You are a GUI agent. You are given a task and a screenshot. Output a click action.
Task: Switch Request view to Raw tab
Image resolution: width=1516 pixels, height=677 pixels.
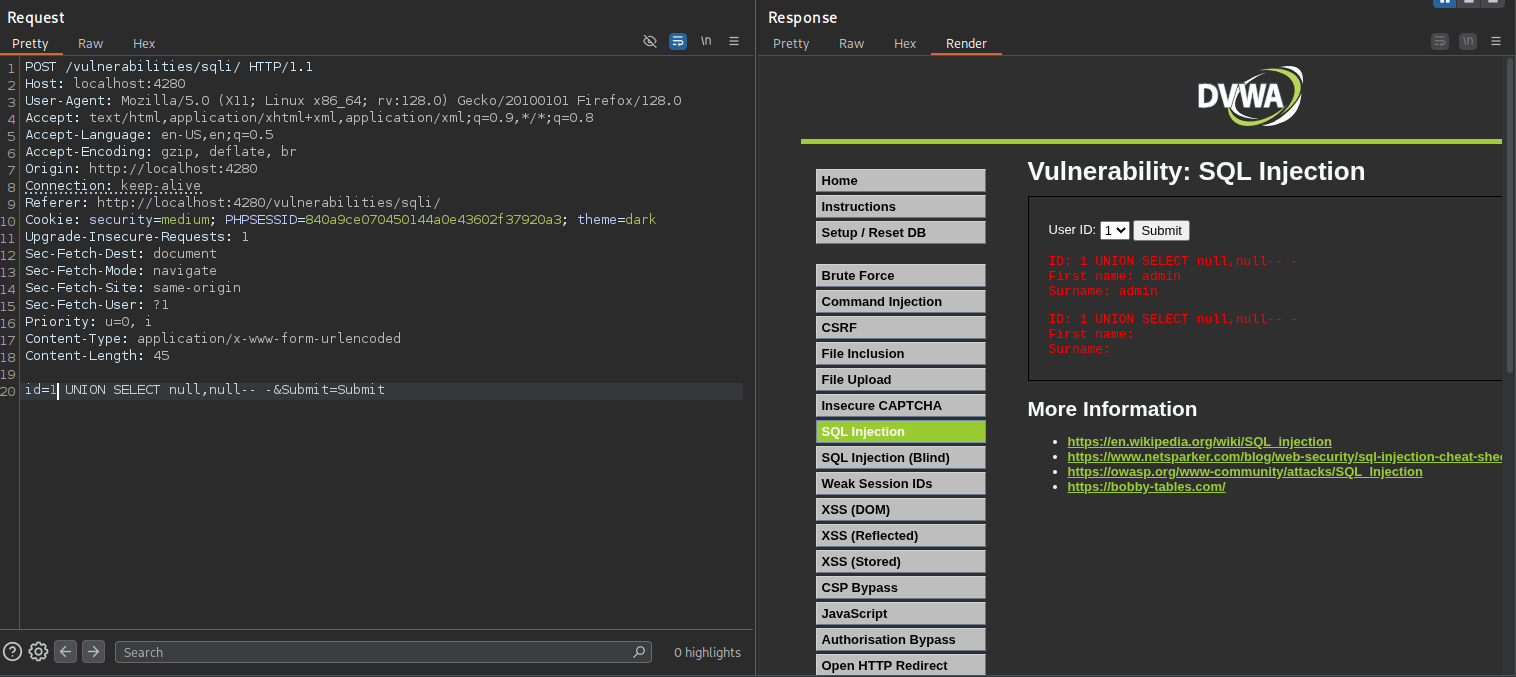91,43
